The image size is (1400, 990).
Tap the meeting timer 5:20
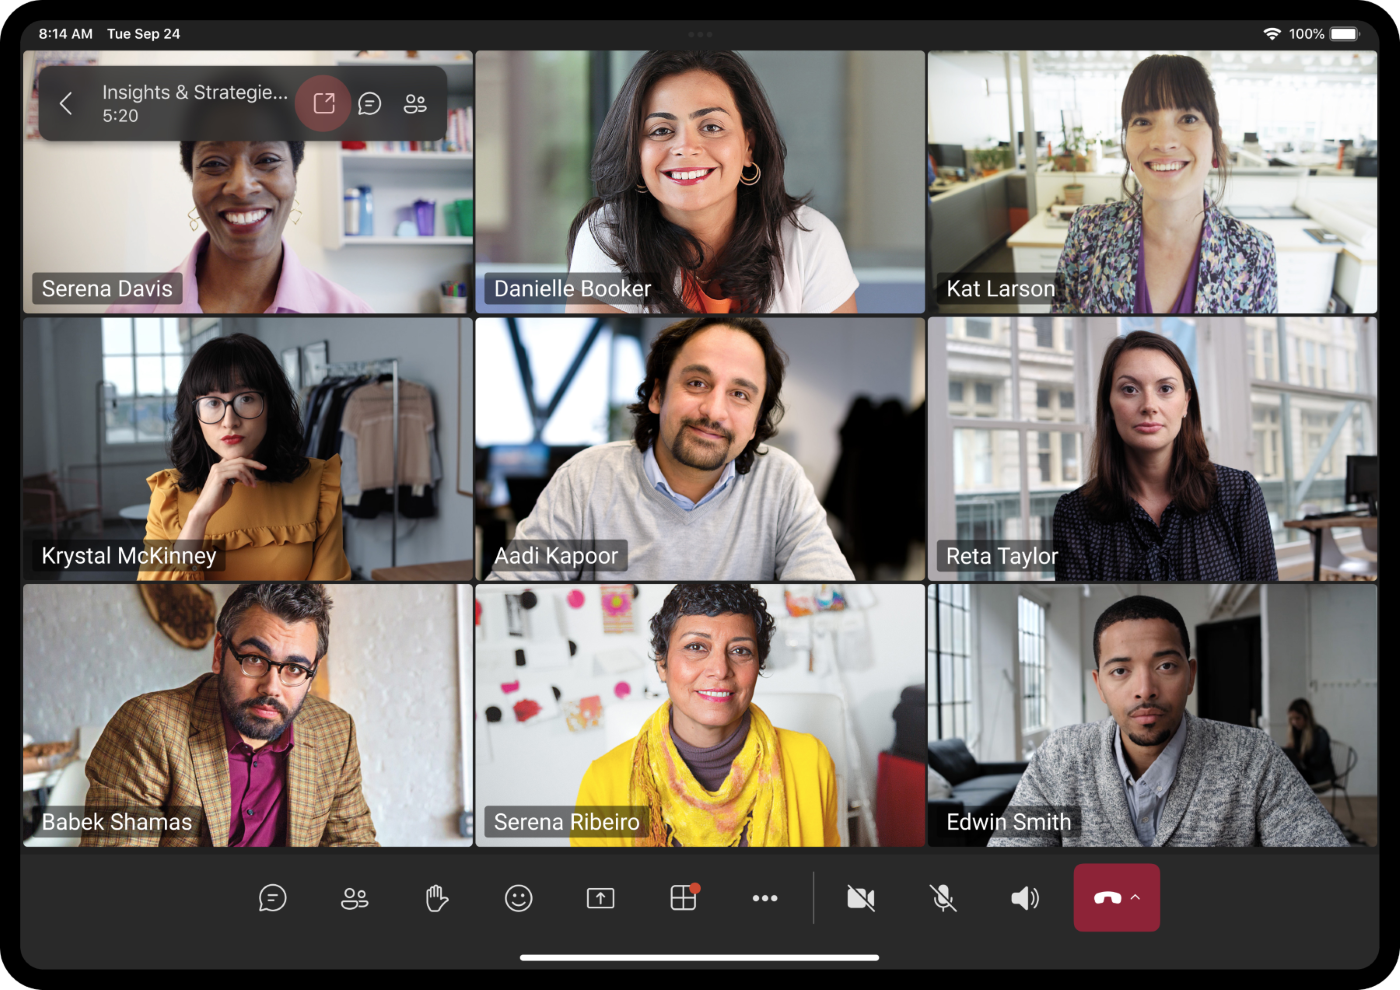pyautogui.click(x=120, y=116)
